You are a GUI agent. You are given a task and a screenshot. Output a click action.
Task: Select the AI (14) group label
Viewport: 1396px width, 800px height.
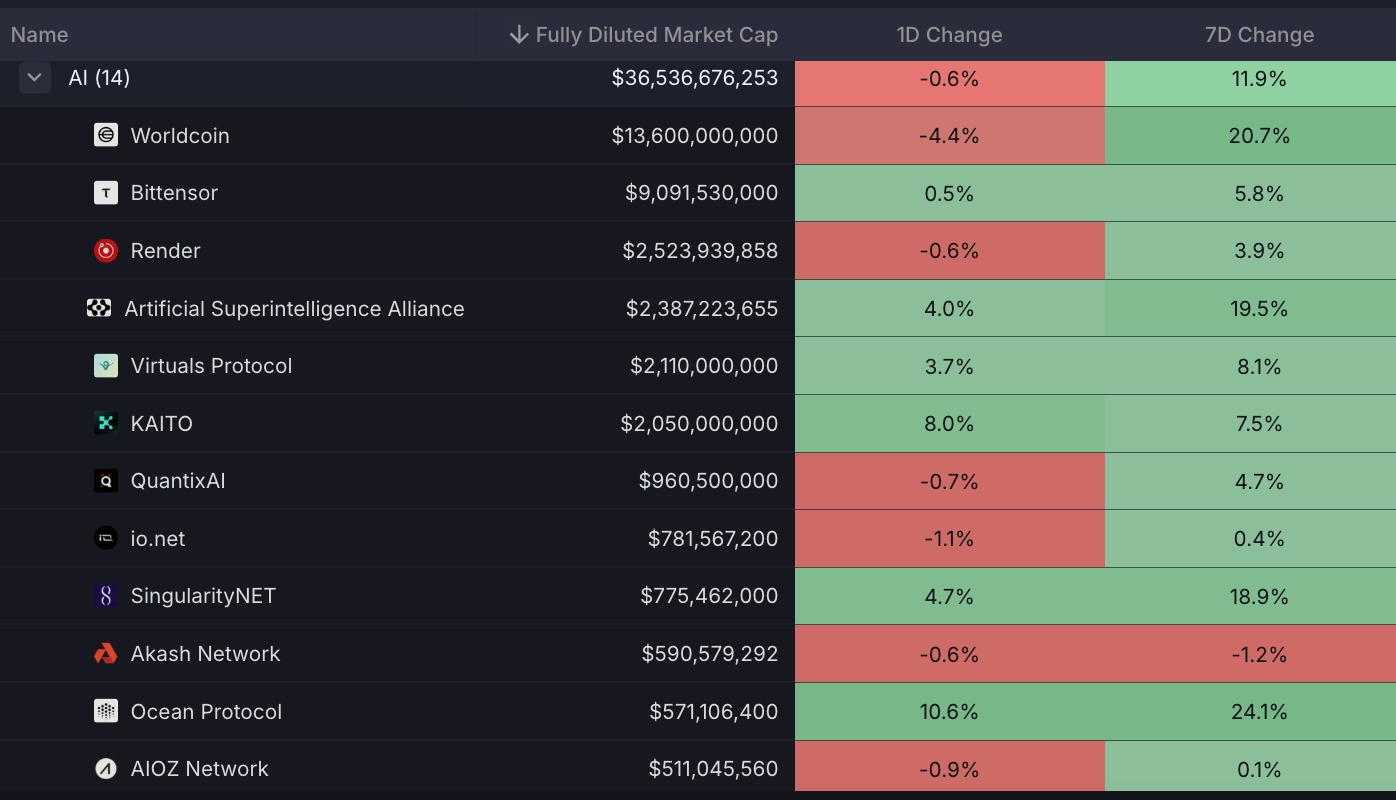point(99,77)
